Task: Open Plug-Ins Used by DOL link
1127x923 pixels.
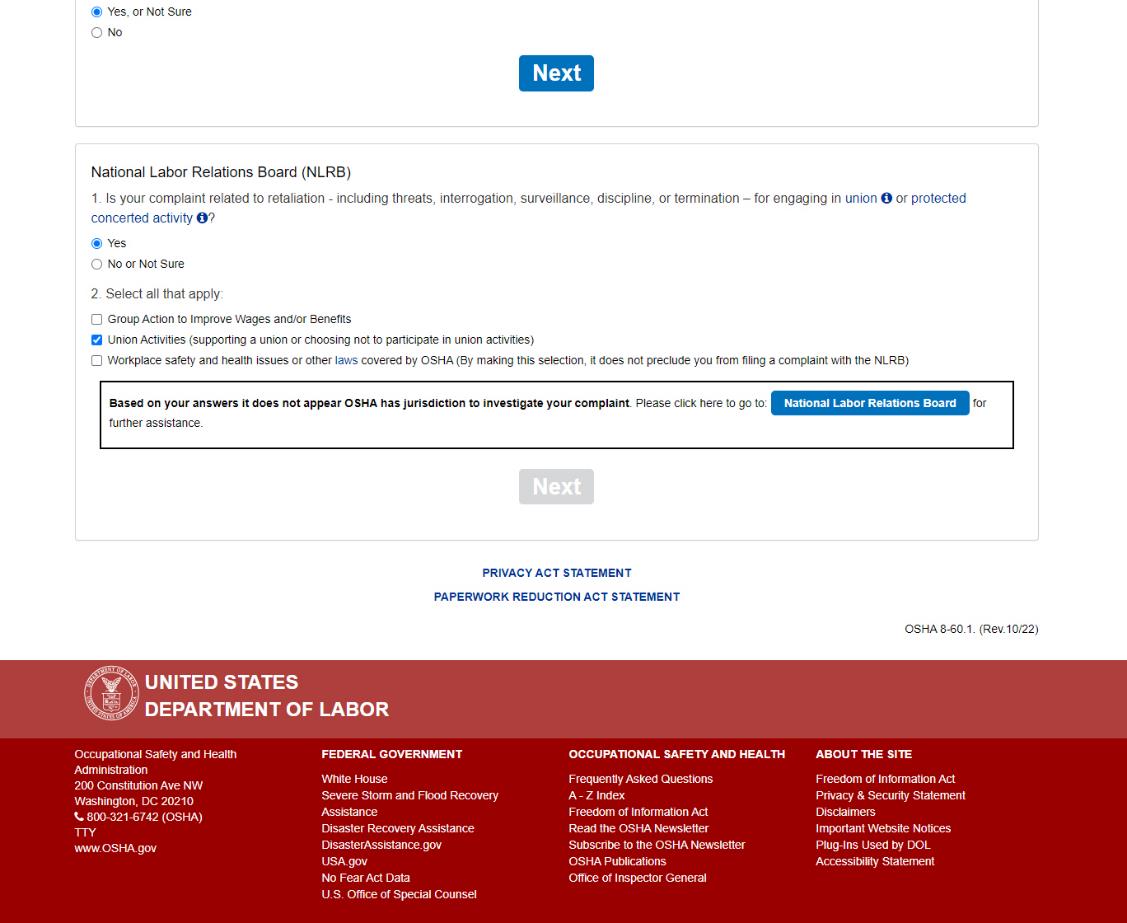Action: pyautogui.click(x=873, y=845)
